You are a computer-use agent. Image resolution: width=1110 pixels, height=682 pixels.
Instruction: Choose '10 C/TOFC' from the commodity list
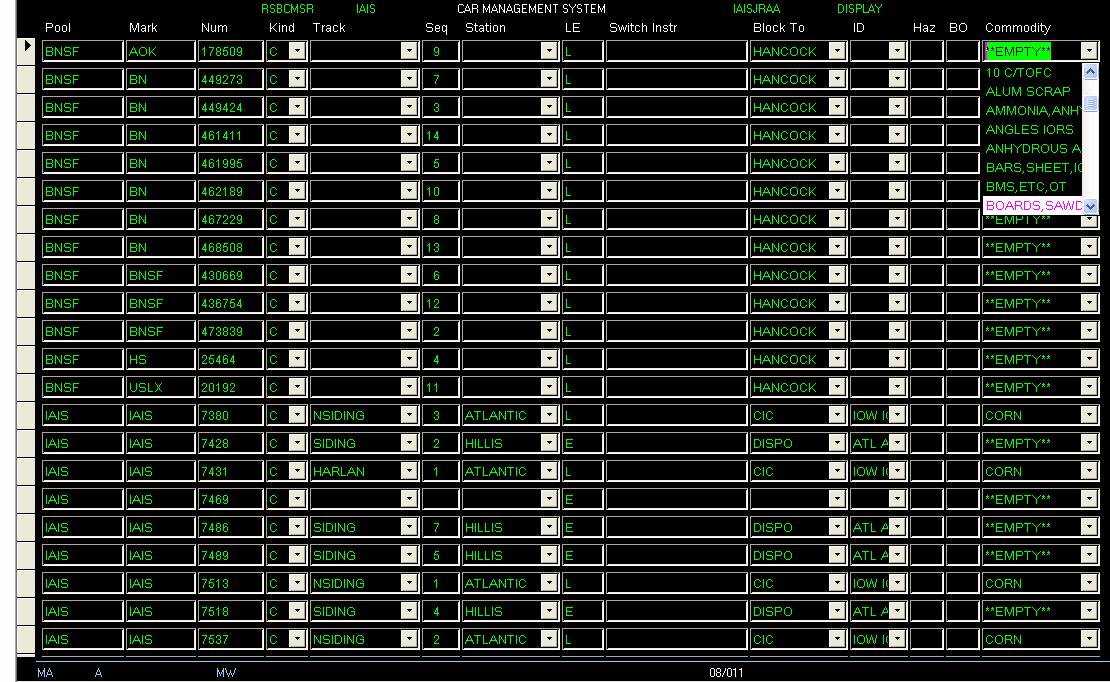pyautogui.click(x=1032, y=72)
